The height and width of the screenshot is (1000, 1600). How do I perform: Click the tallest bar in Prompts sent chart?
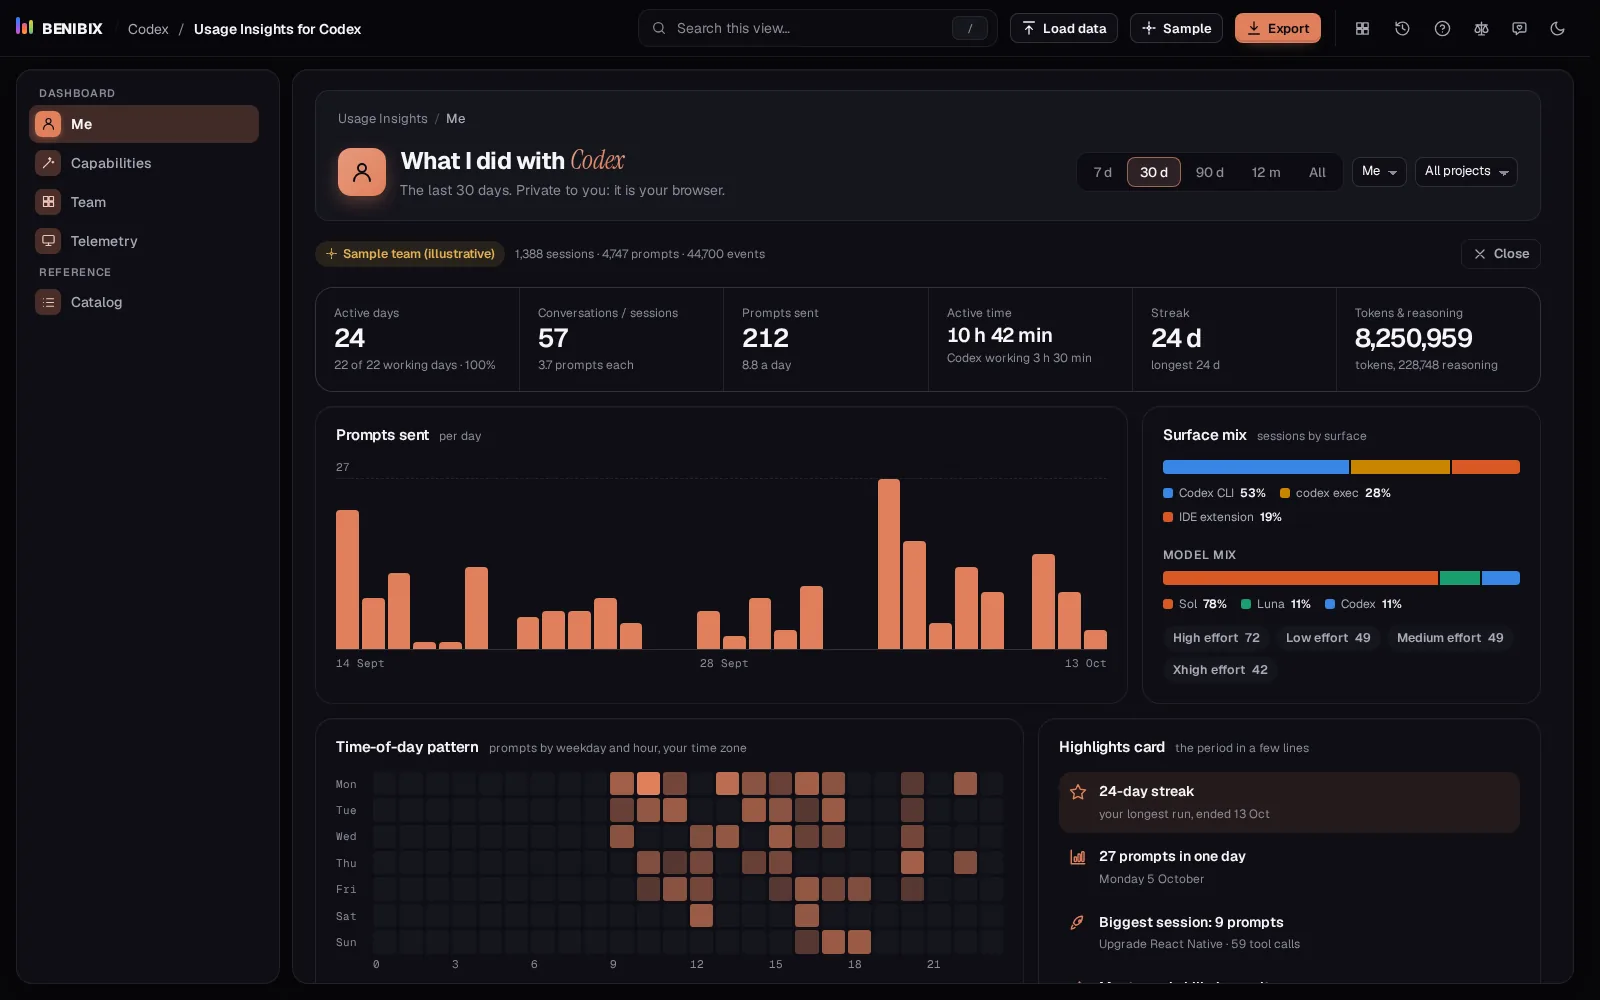[889, 564]
